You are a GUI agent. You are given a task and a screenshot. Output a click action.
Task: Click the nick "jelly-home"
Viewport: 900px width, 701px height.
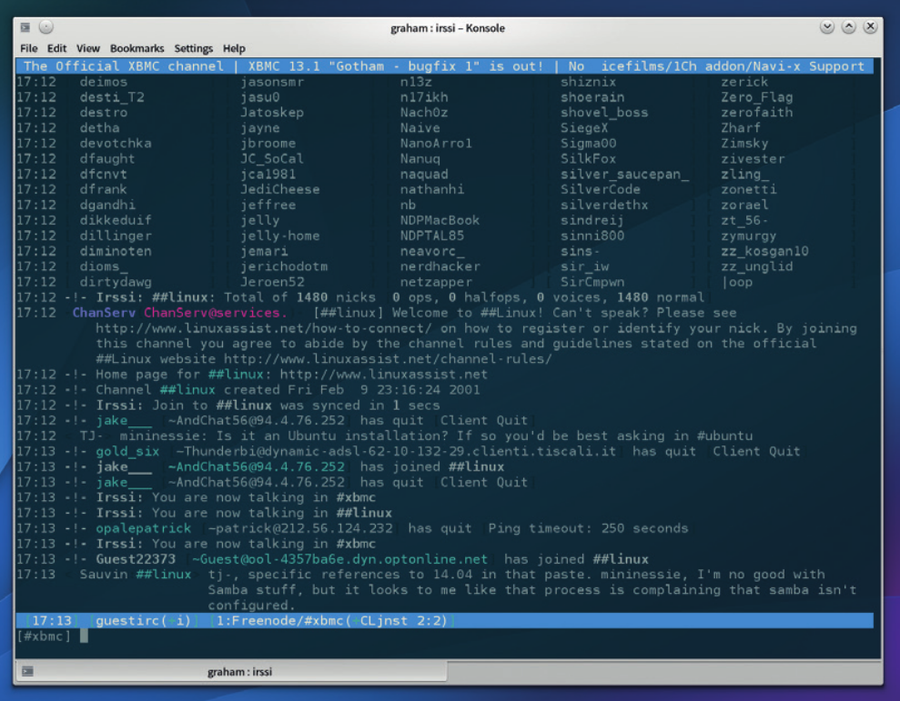[x=280, y=236]
